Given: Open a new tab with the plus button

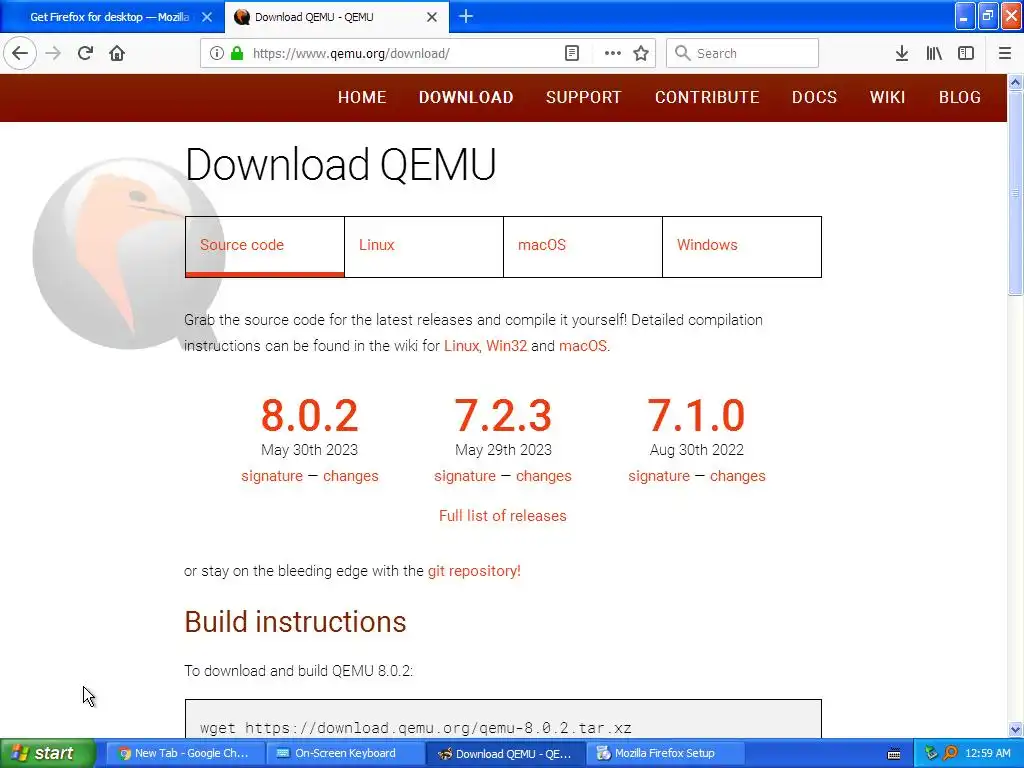Looking at the screenshot, I should coord(466,16).
